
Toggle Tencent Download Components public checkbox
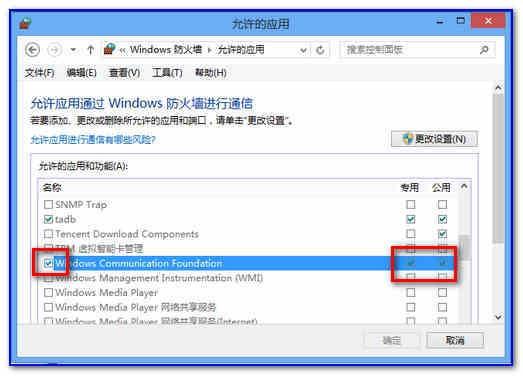(x=443, y=234)
